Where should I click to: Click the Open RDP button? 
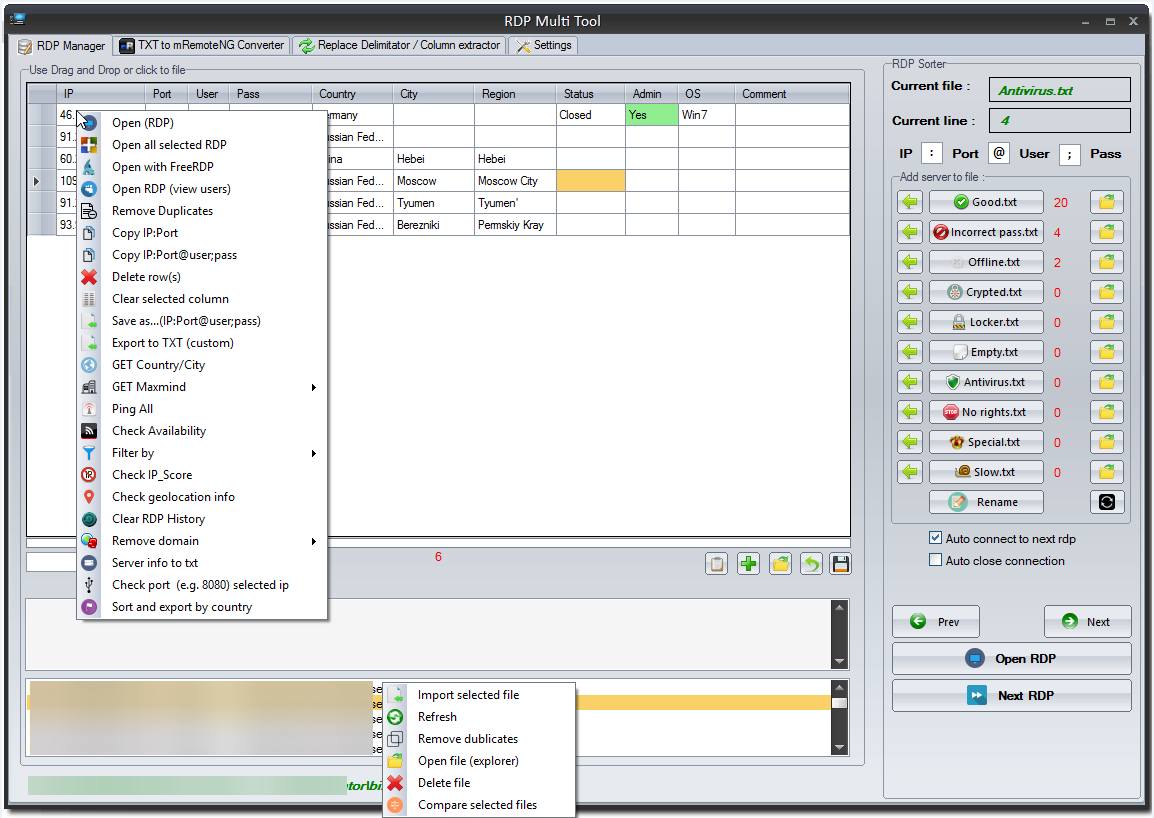[x=1011, y=659]
